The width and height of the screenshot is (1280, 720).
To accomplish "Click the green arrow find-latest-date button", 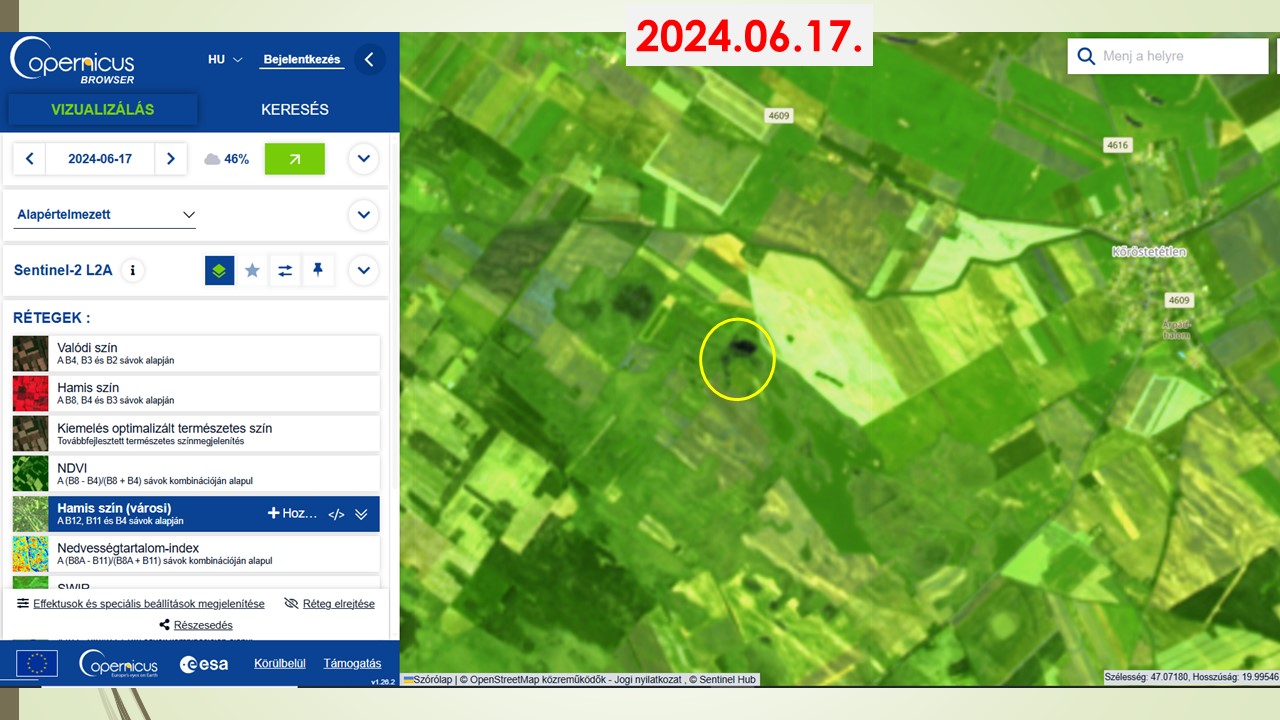I will (x=294, y=159).
